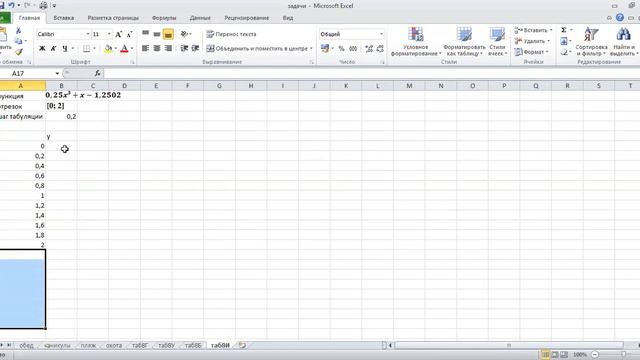
Task: Open Excel Help question mark
Action: 620,18
